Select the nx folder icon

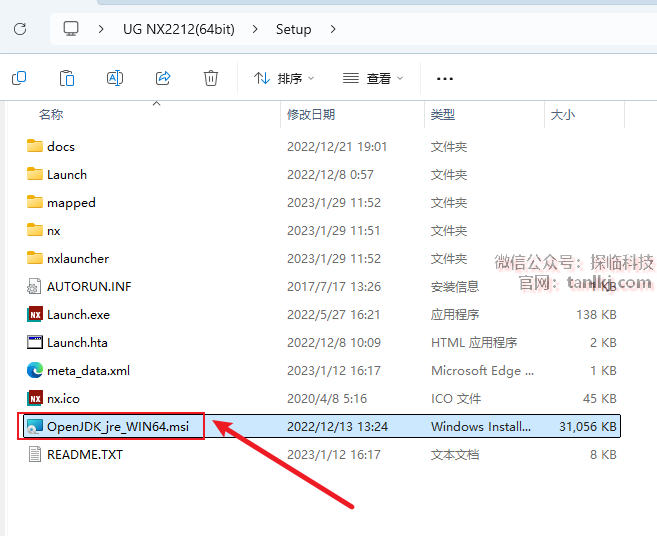[35, 230]
